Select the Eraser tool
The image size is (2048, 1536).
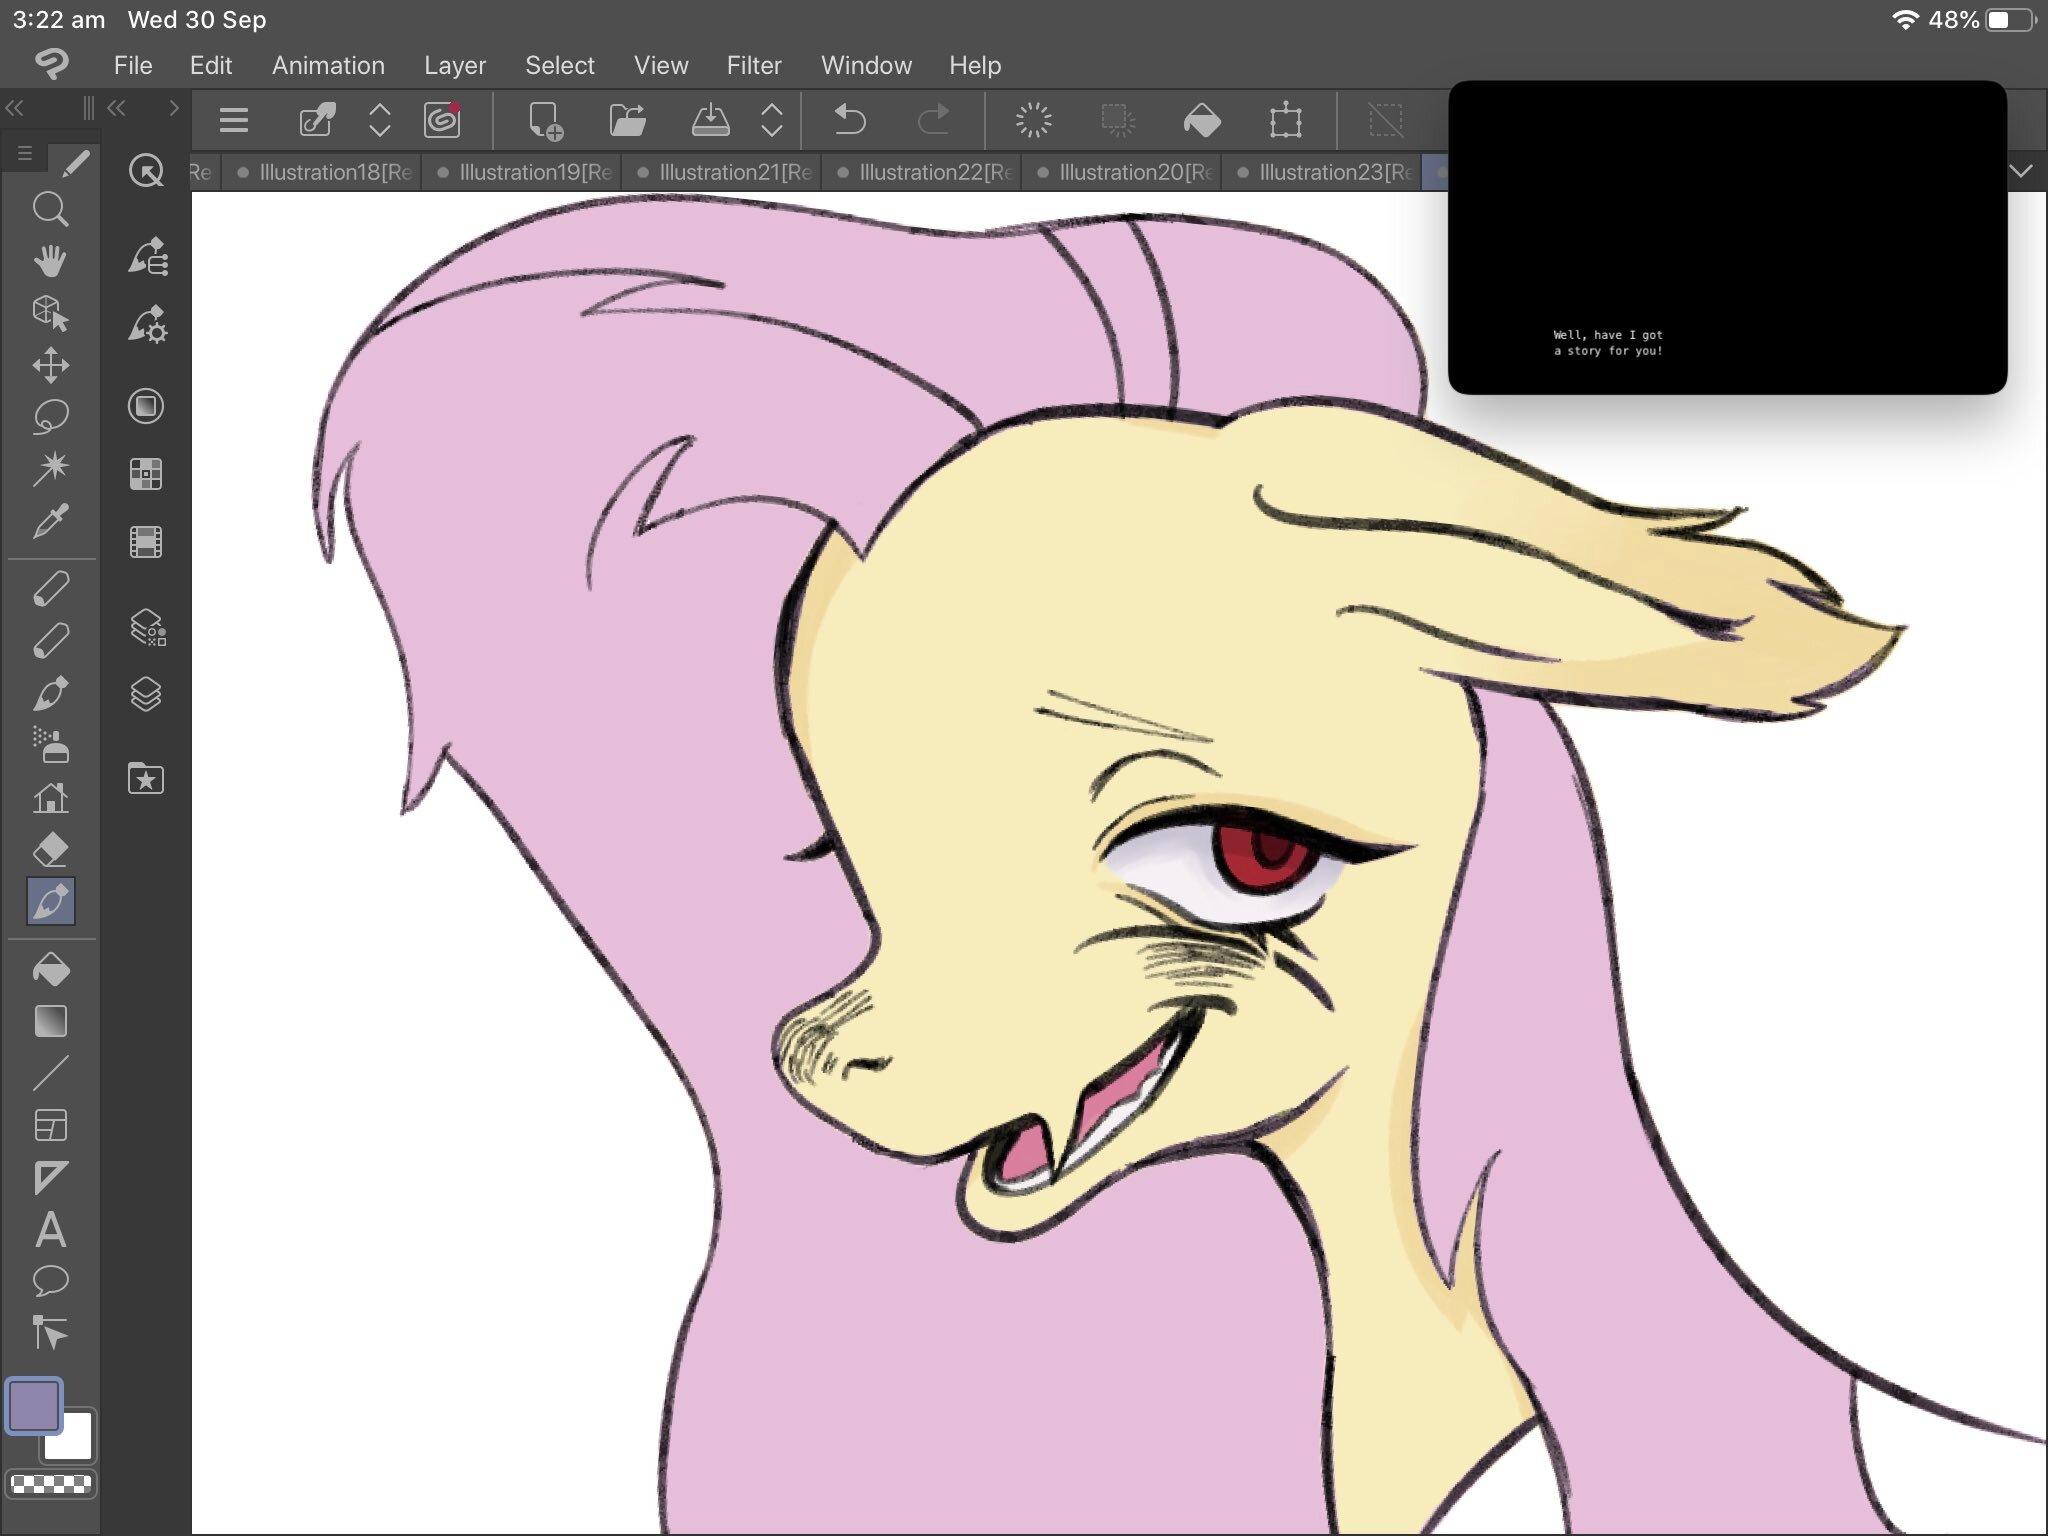50,849
